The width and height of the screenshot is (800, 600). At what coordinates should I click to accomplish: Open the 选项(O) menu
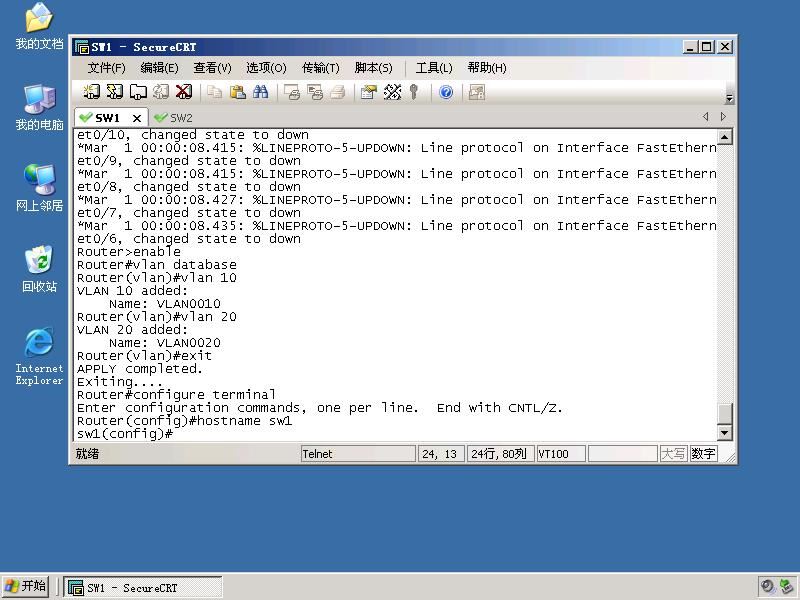[x=266, y=68]
